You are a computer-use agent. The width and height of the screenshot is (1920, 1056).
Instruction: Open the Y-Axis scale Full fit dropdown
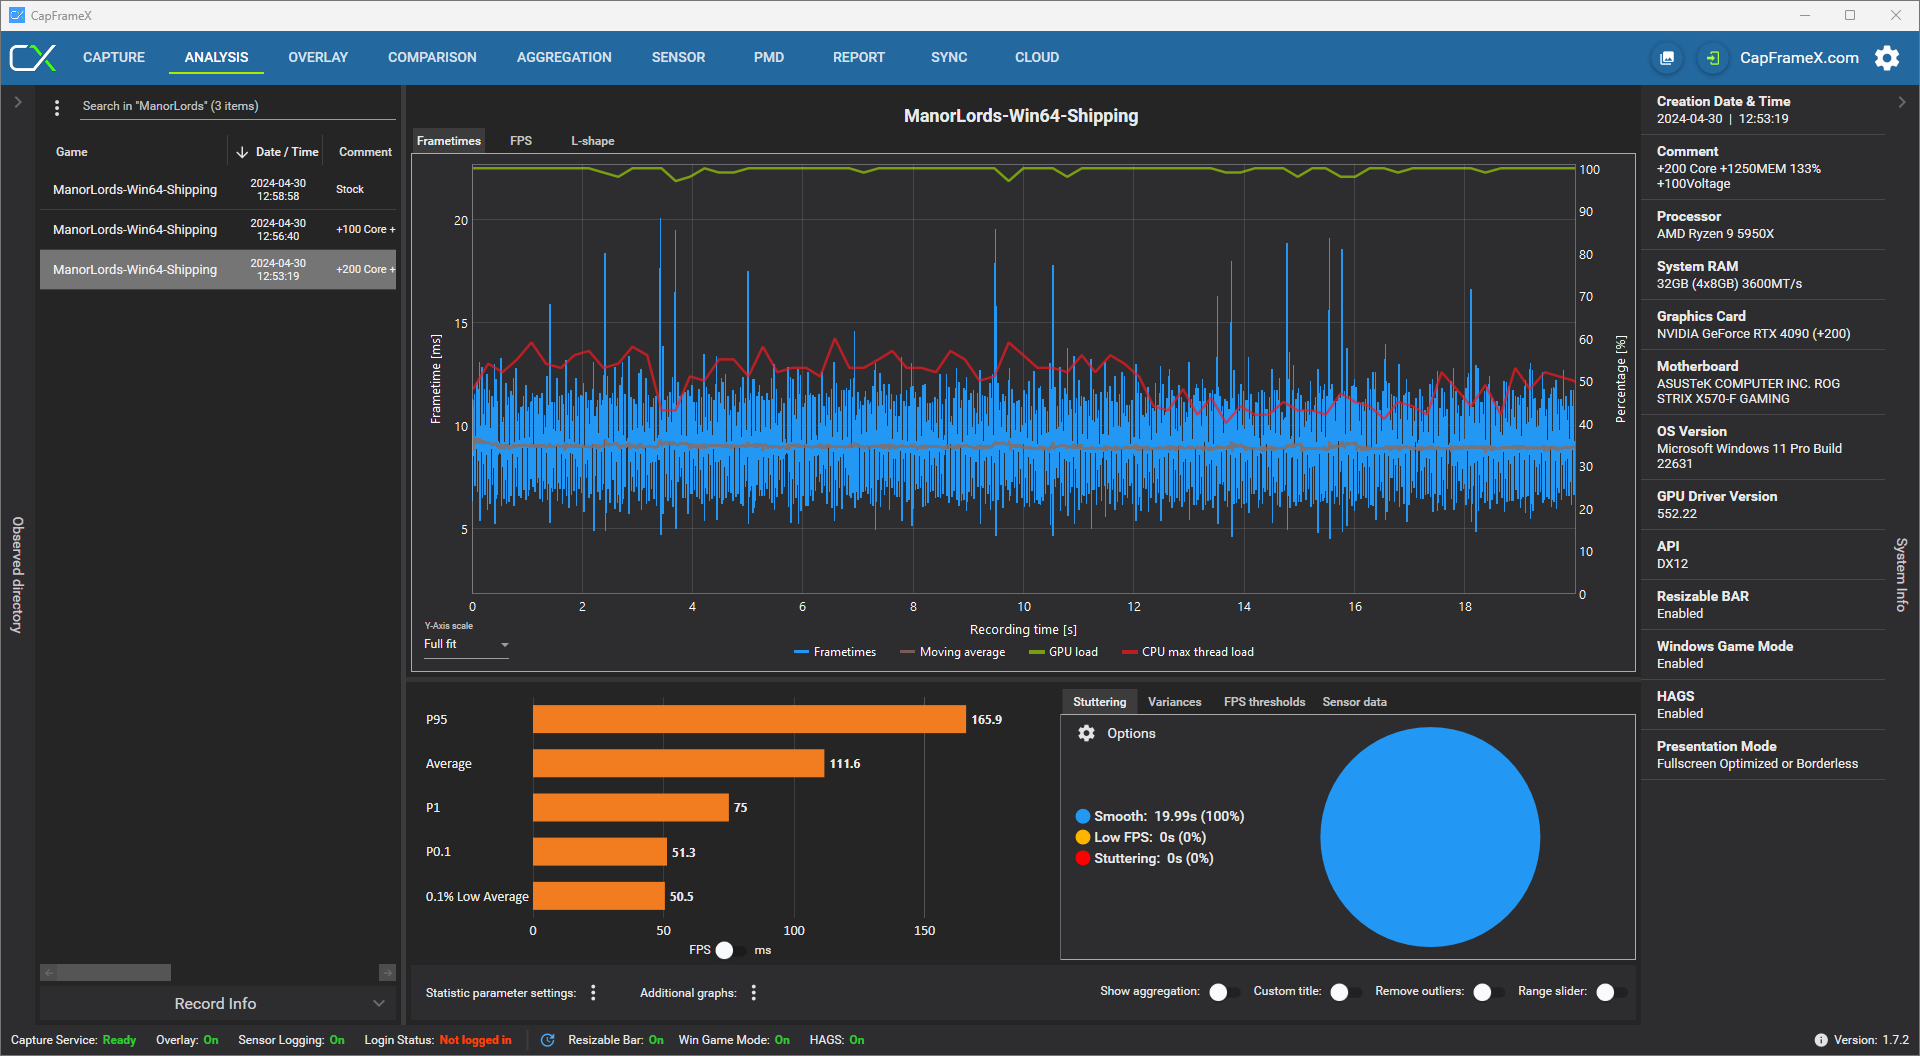click(466, 644)
